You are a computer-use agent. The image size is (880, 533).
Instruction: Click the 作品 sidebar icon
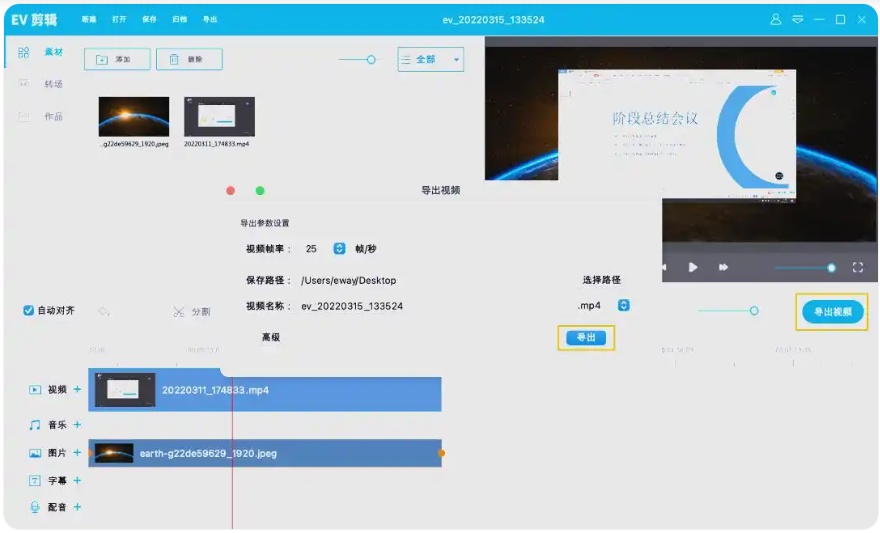pyautogui.click(x=24, y=117)
